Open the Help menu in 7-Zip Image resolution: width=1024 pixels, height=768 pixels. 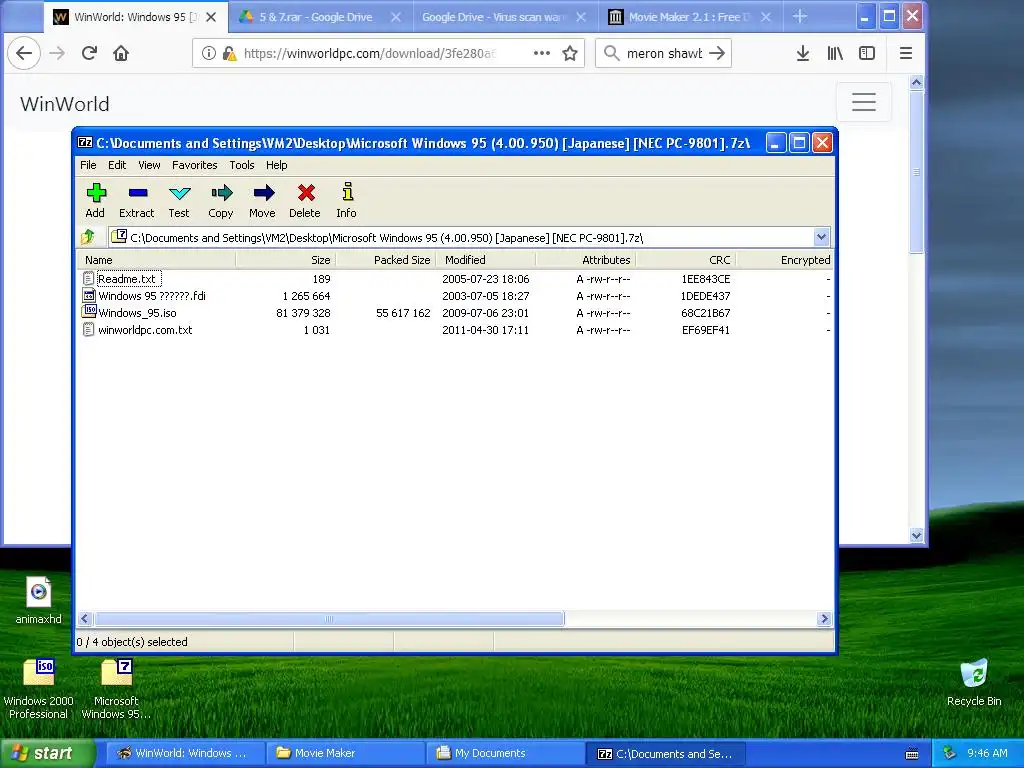pyautogui.click(x=276, y=165)
